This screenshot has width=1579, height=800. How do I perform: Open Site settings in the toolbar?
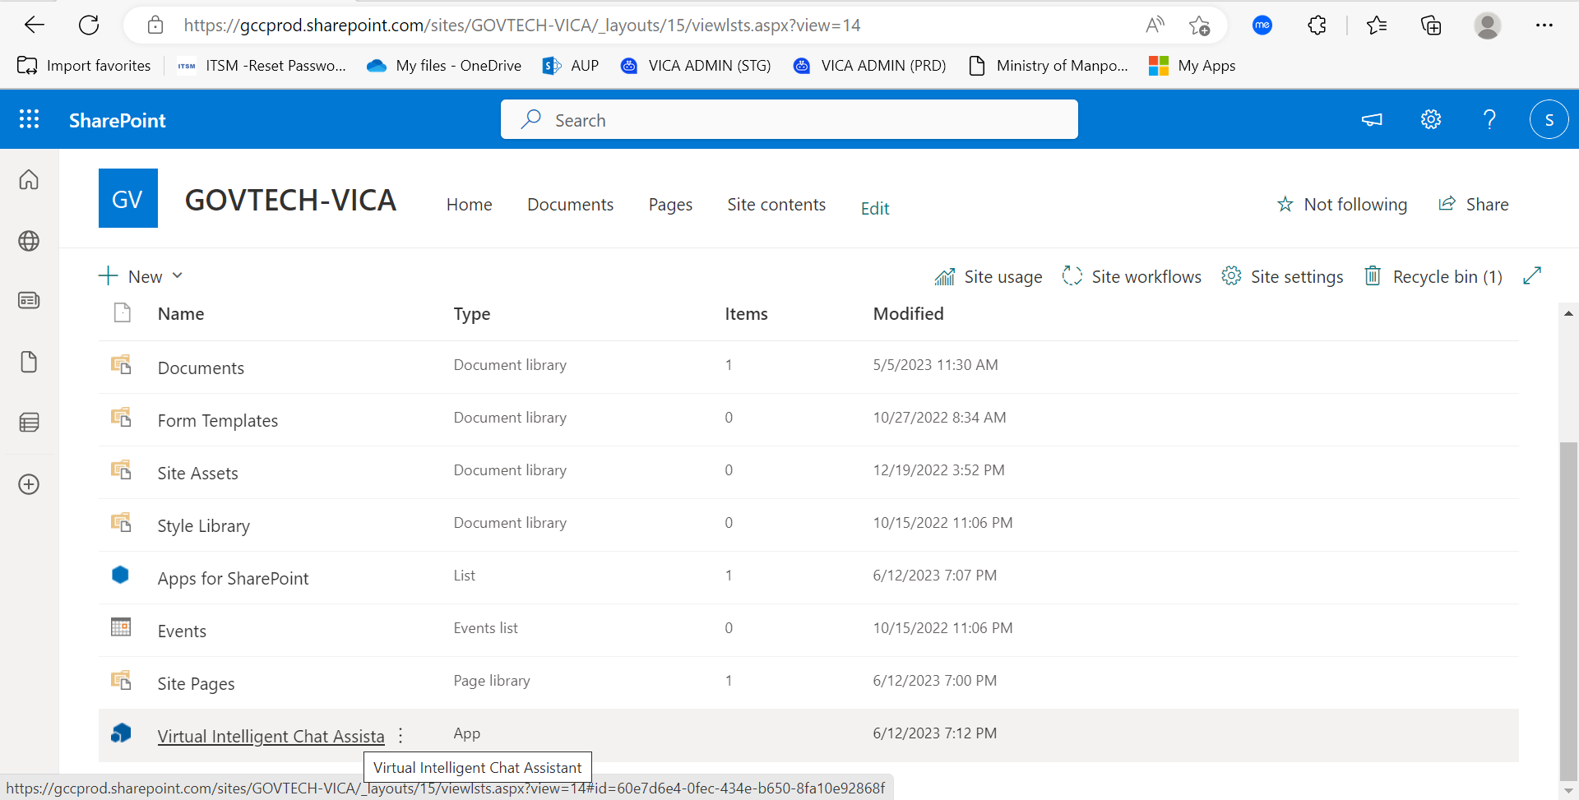pos(1282,276)
